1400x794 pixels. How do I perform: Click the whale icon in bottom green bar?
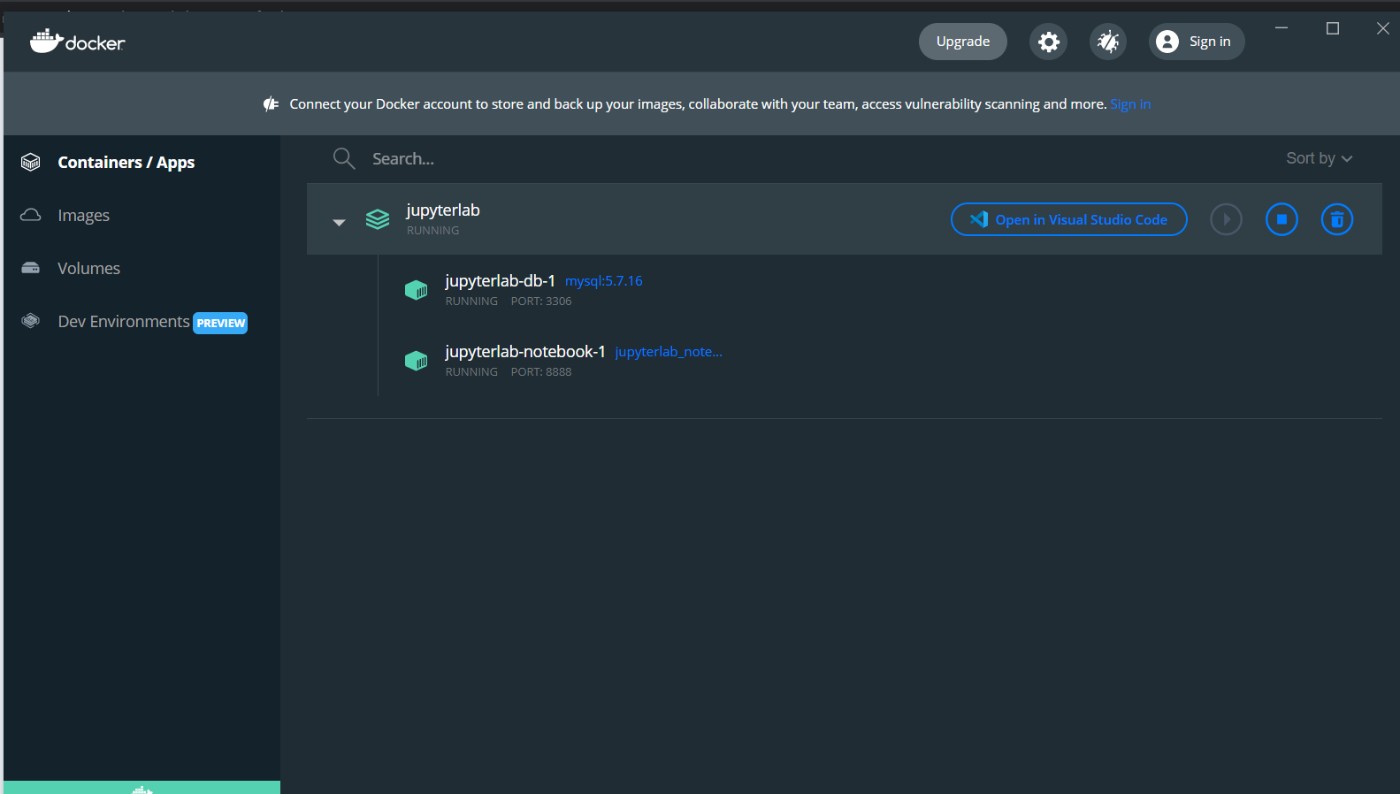point(142,789)
